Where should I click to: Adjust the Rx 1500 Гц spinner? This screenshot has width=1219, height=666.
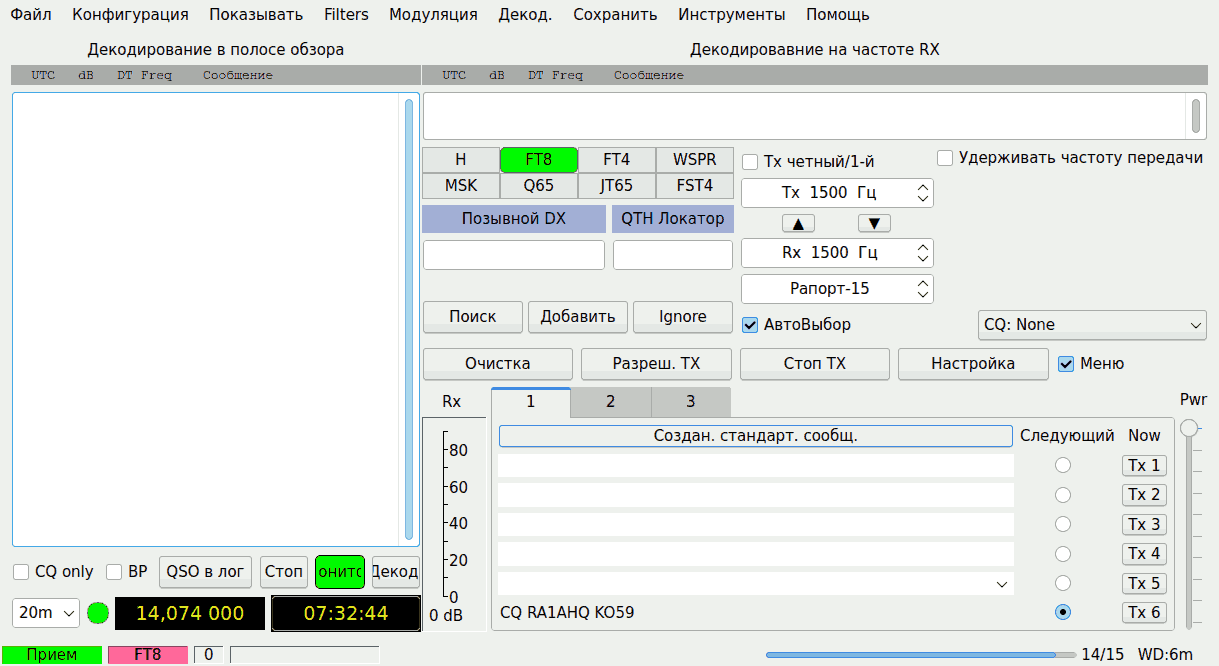point(837,253)
